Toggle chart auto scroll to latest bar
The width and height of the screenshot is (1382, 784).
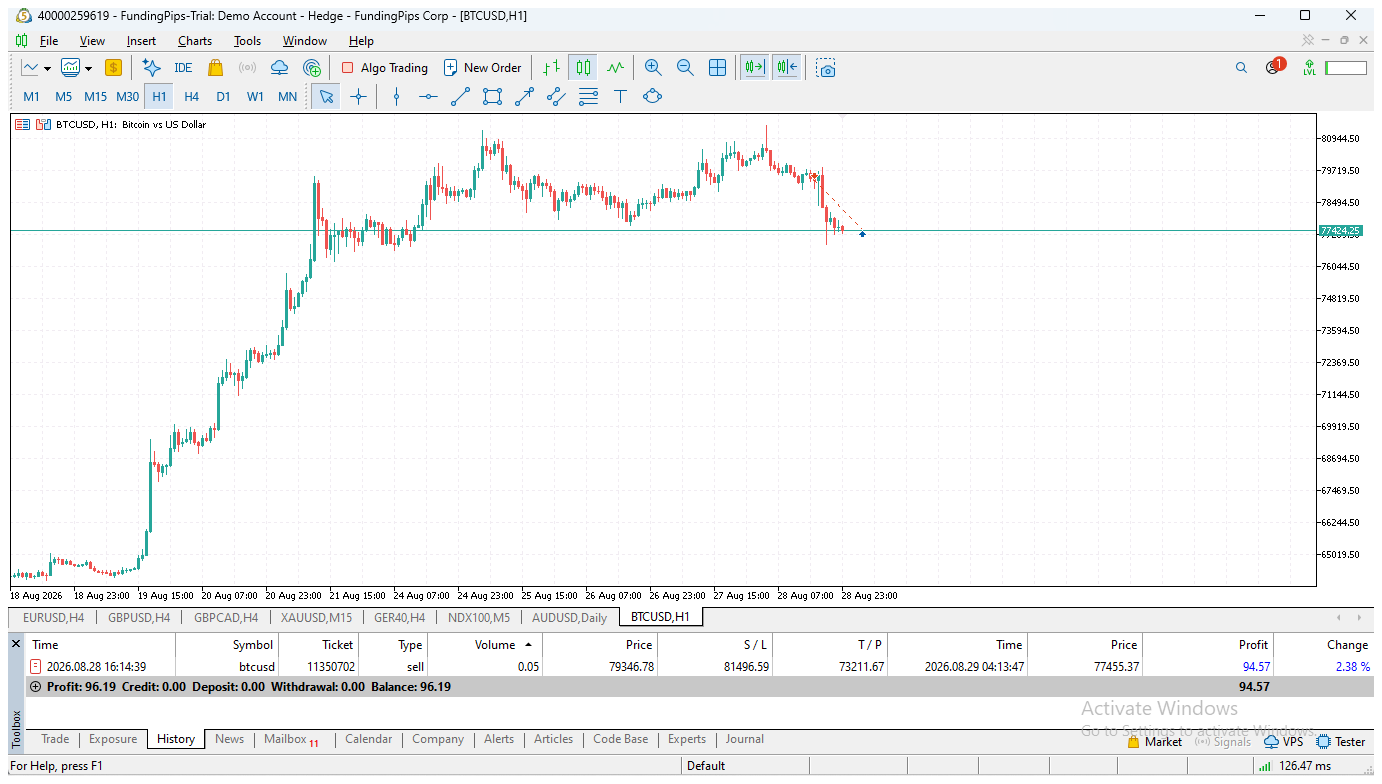coord(754,68)
